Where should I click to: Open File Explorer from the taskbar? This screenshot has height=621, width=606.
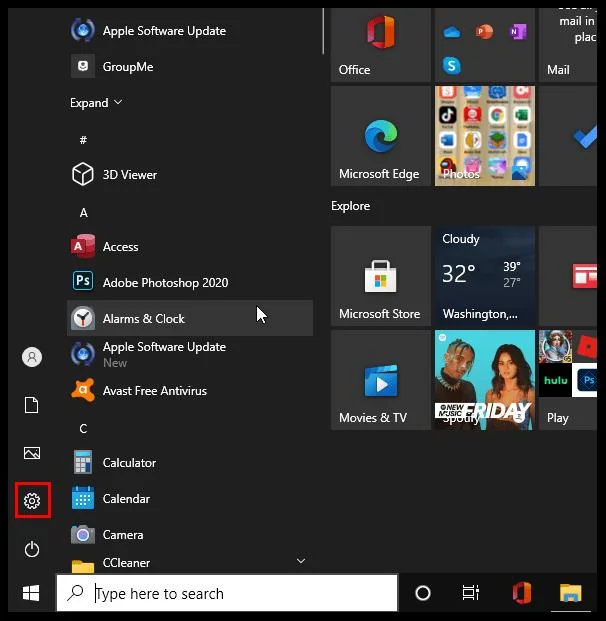tap(570, 593)
